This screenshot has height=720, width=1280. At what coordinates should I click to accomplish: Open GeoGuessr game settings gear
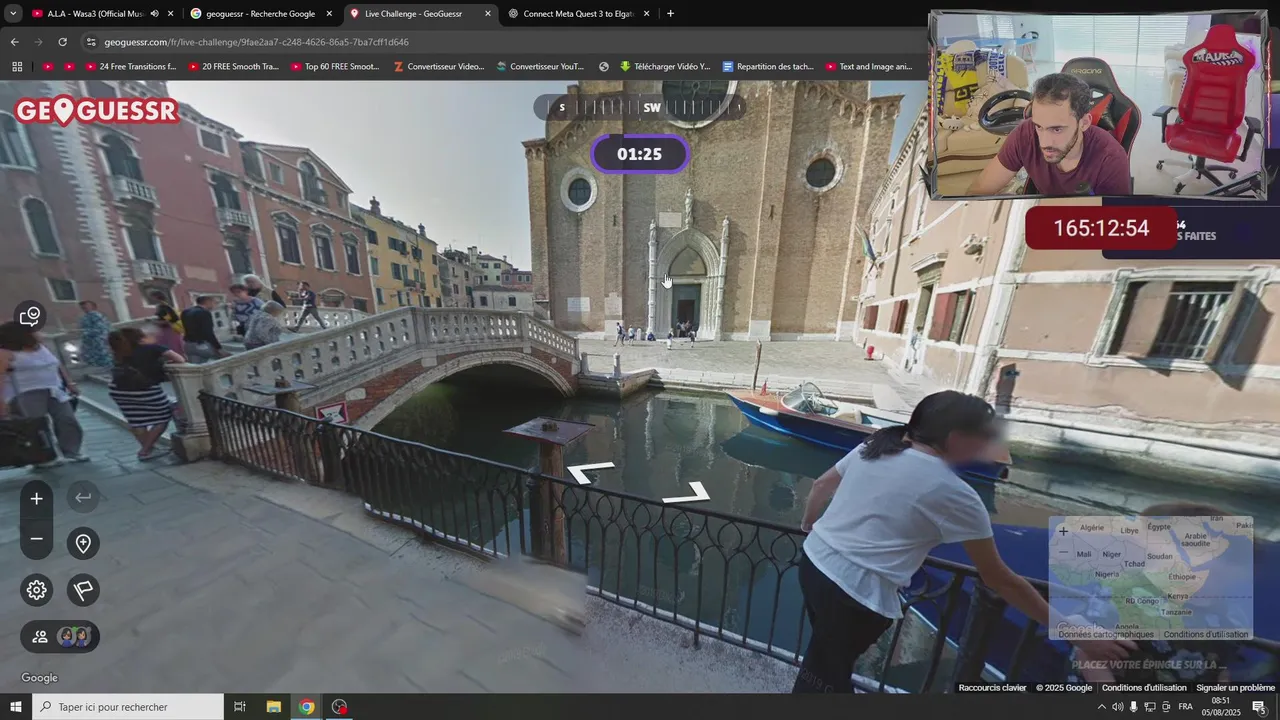coord(37,590)
